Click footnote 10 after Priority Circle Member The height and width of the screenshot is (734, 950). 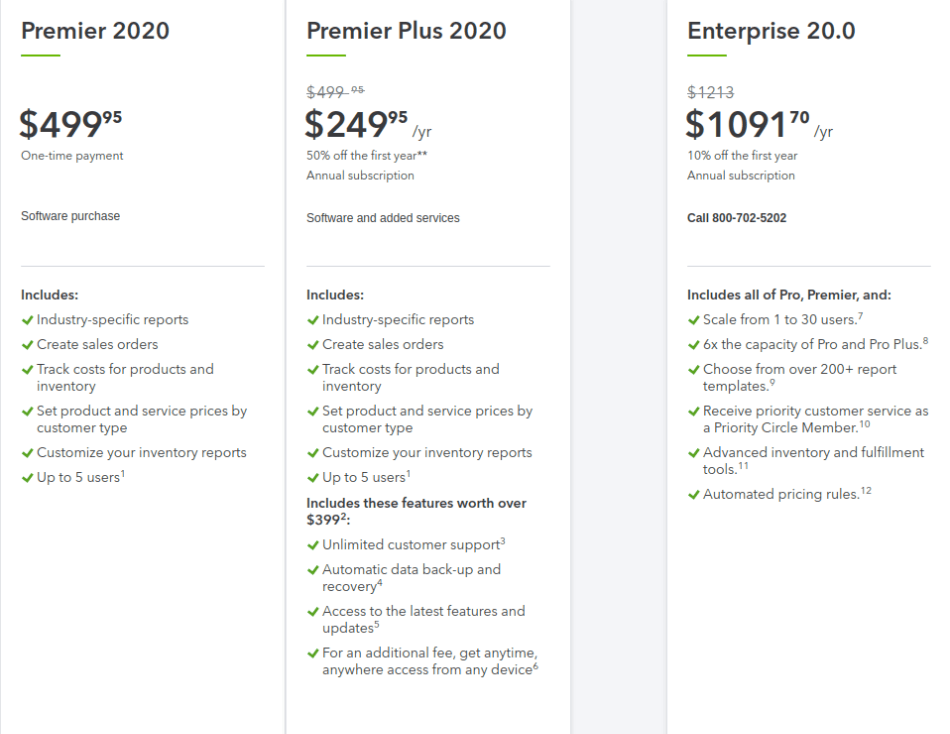pyautogui.click(x=865, y=424)
